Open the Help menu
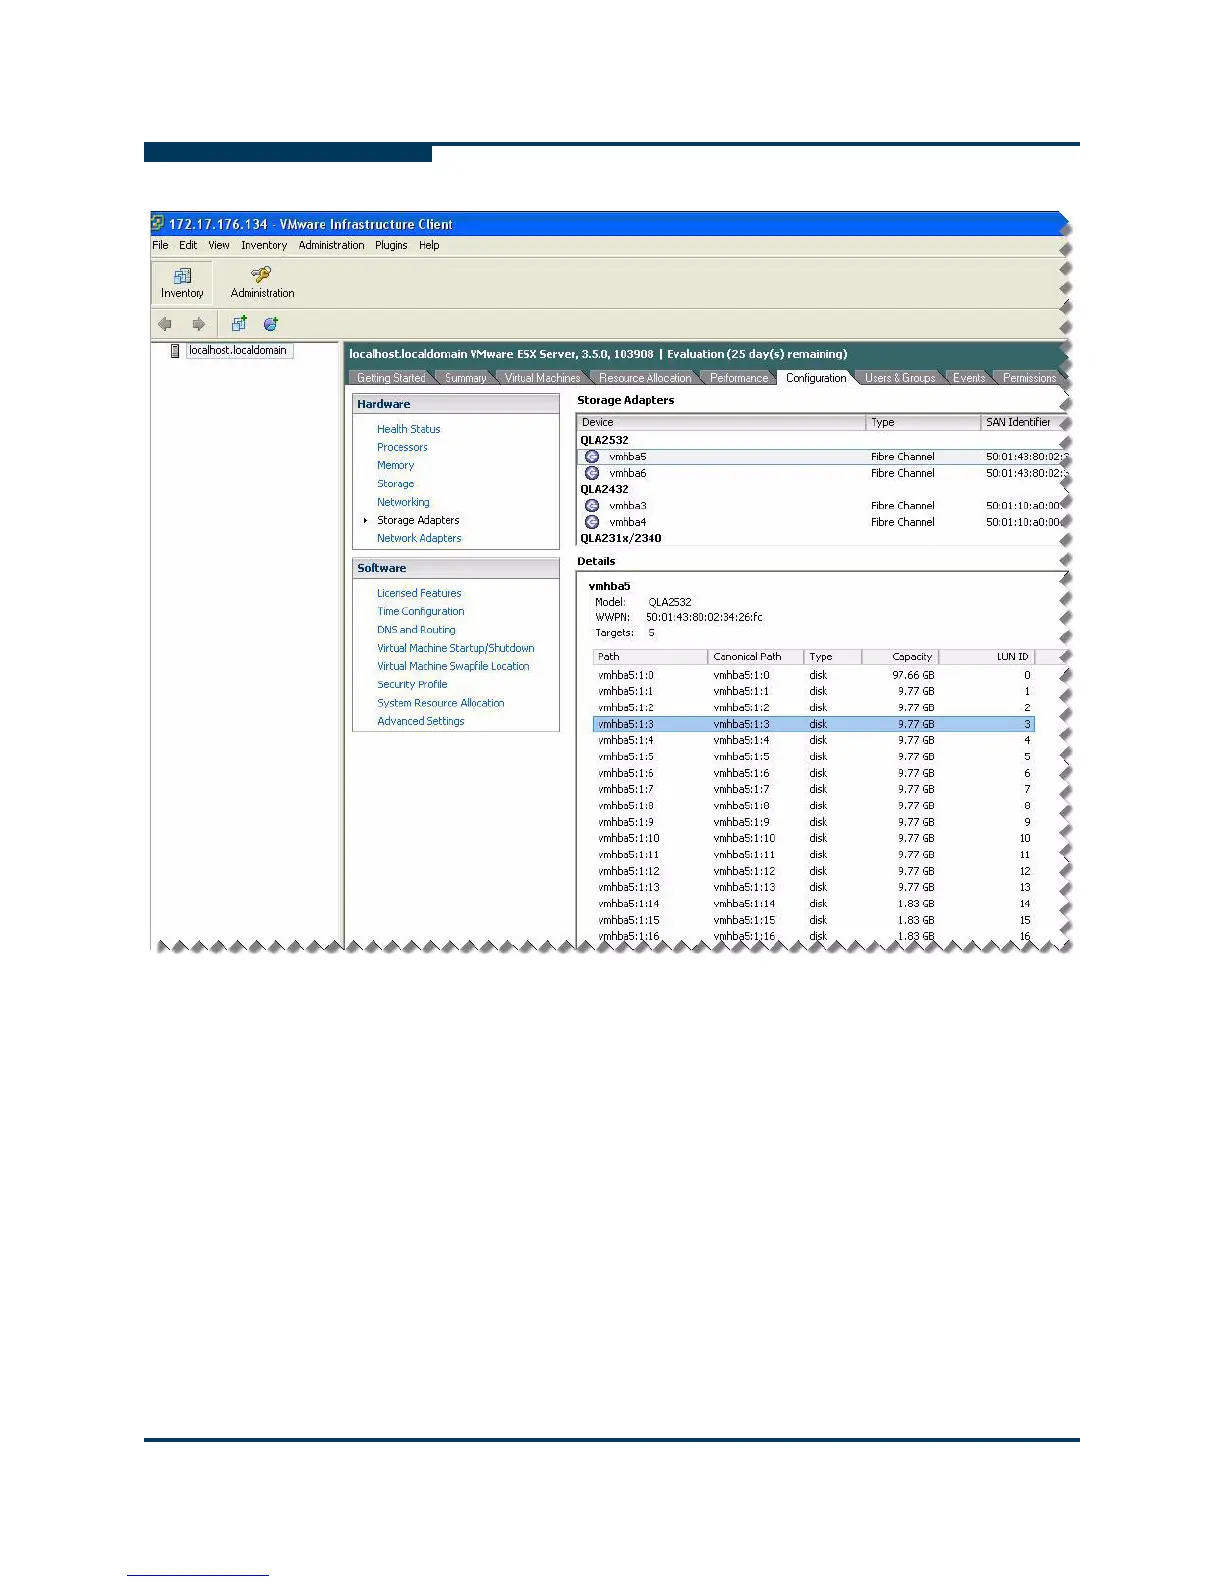This screenshot has height=1584, width=1224. click(x=429, y=245)
